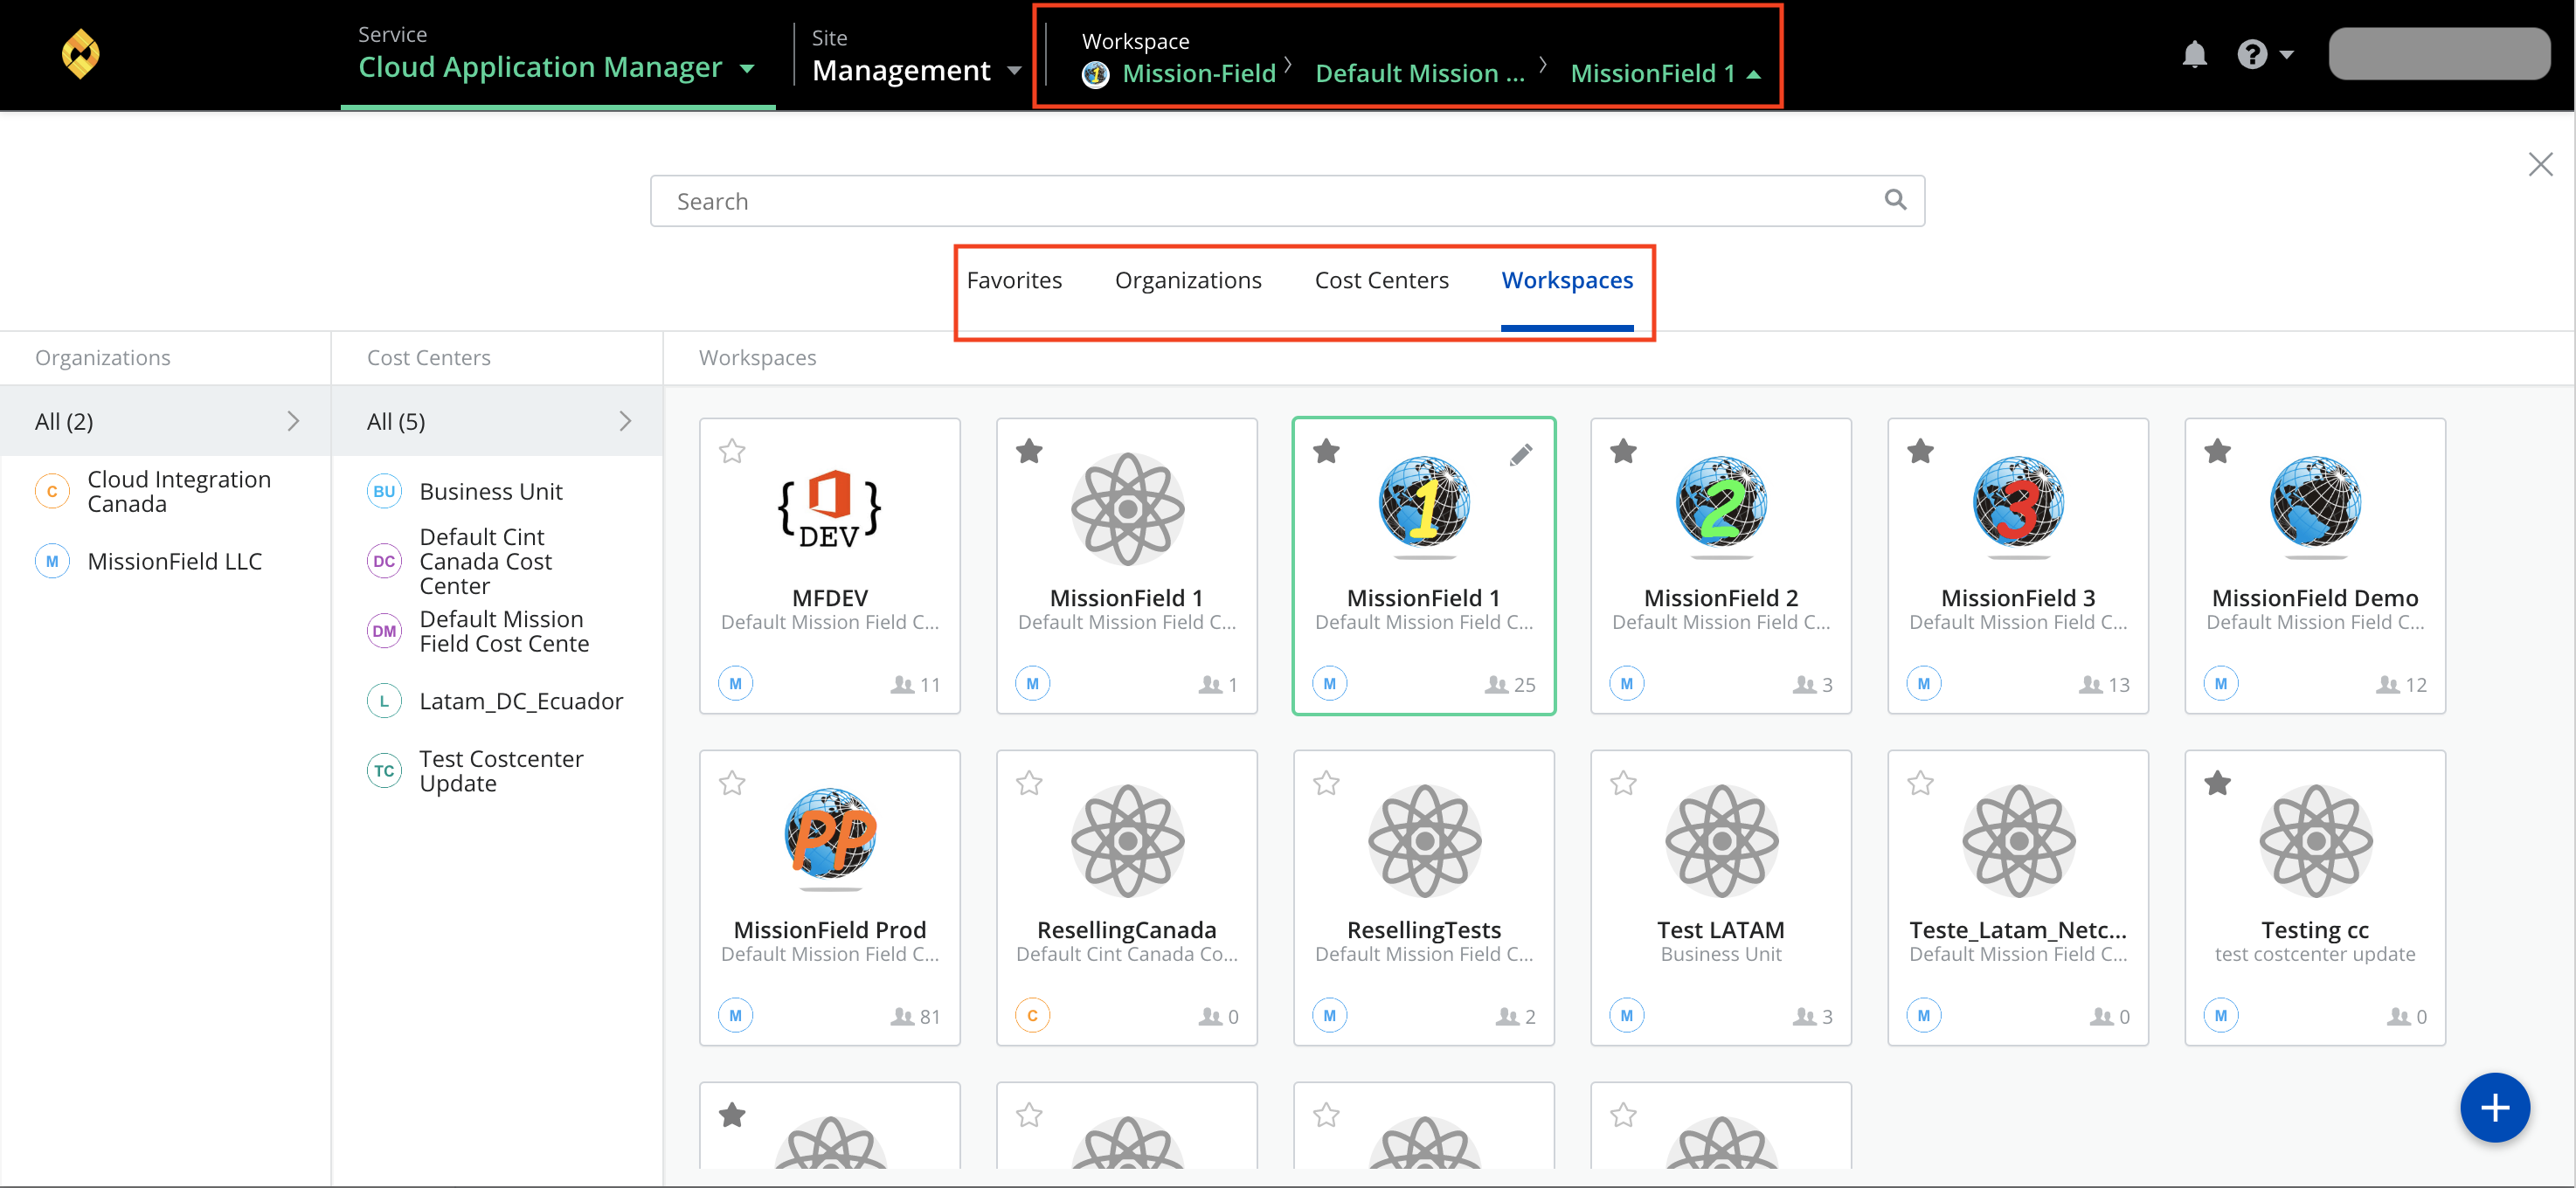
Task: Favorite ResellingCanada workspace star
Action: coord(1029,783)
